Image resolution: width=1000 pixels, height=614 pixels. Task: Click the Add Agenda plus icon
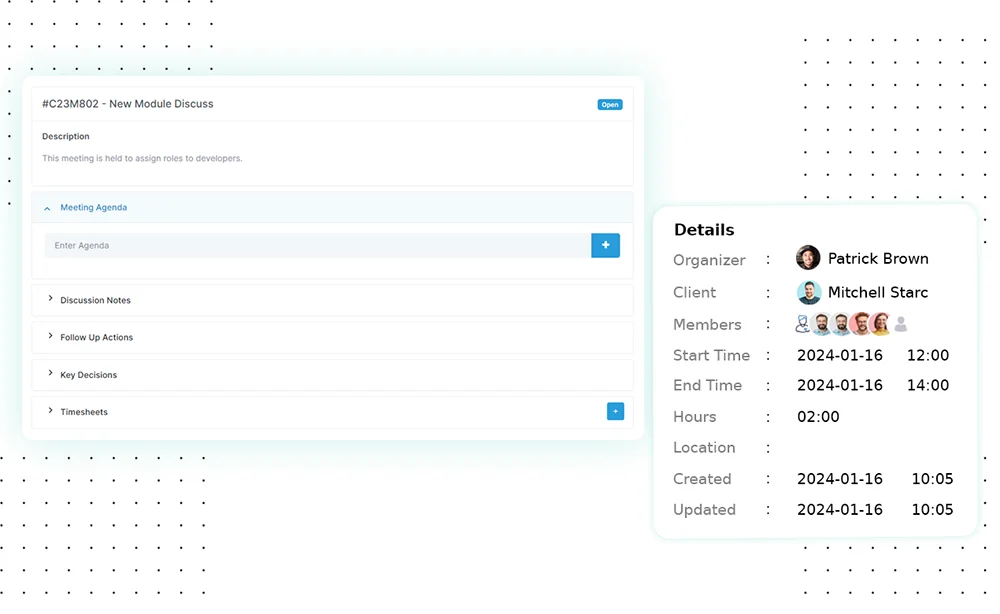point(605,245)
